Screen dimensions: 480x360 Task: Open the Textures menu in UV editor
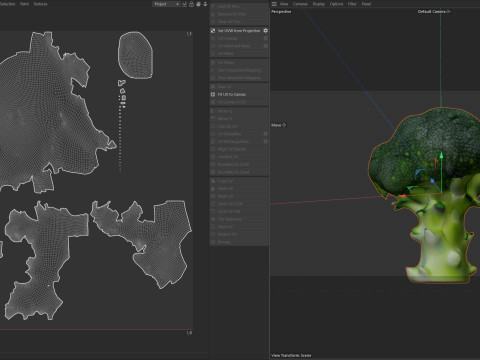click(x=40, y=4)
